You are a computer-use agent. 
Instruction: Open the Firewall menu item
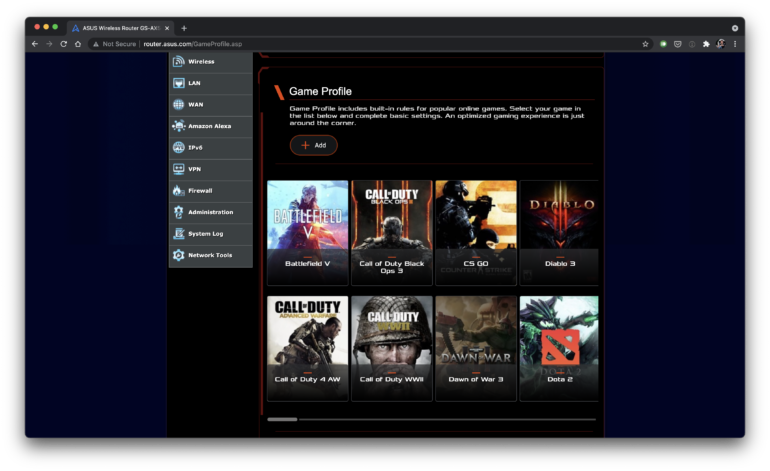211,191
